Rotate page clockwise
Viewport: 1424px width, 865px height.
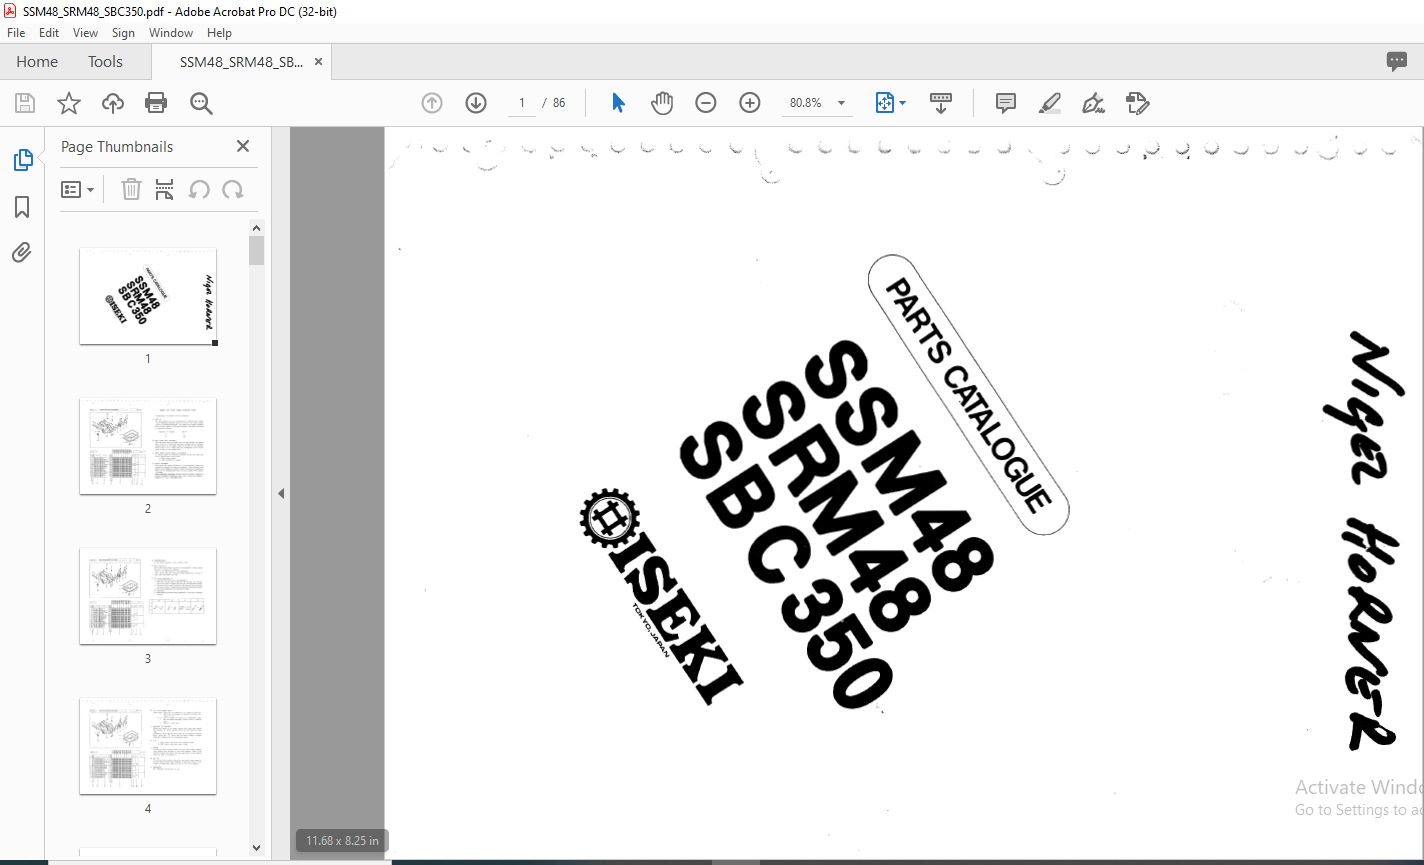233,189
